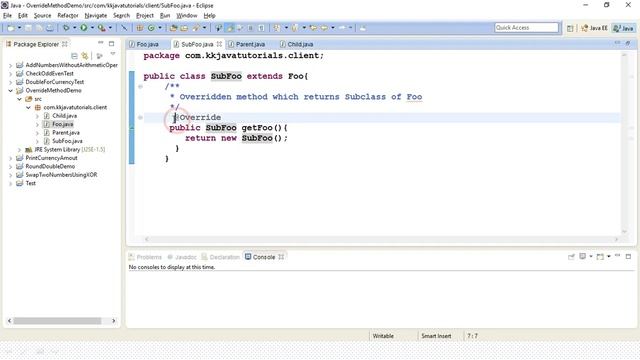Close the SubFoo.java editor tab
Viewport: 640px width, 360px height.
[x=219, y=44]
